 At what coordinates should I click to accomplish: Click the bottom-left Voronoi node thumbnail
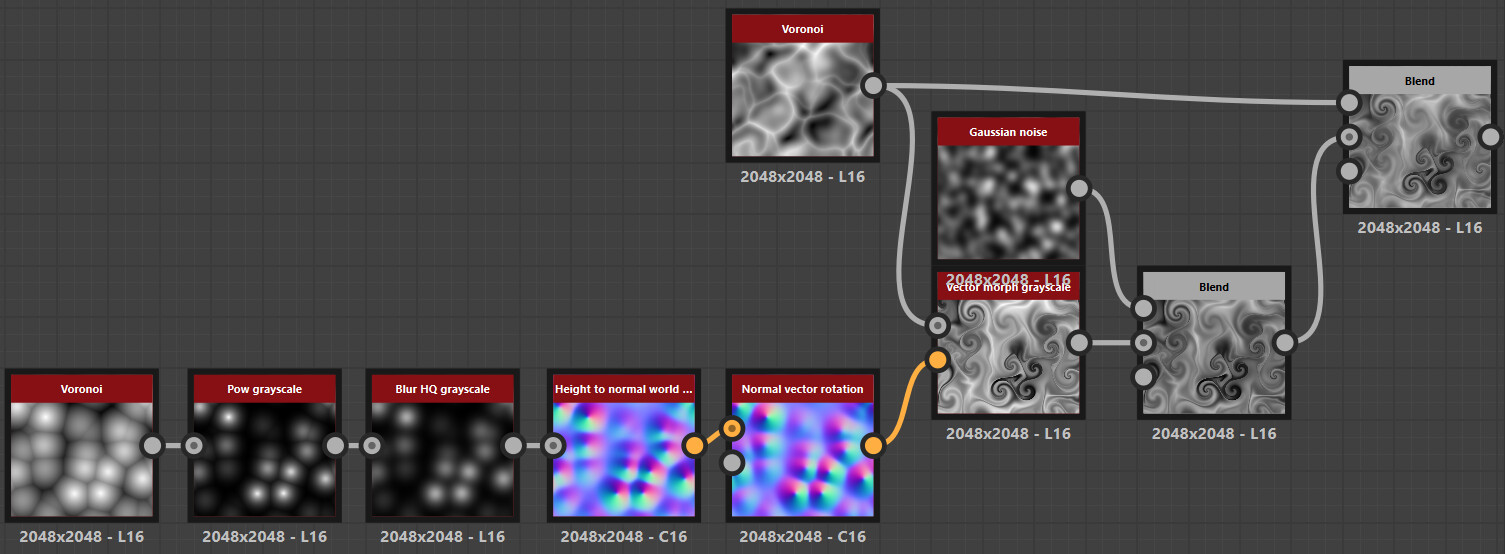(81, 459)
